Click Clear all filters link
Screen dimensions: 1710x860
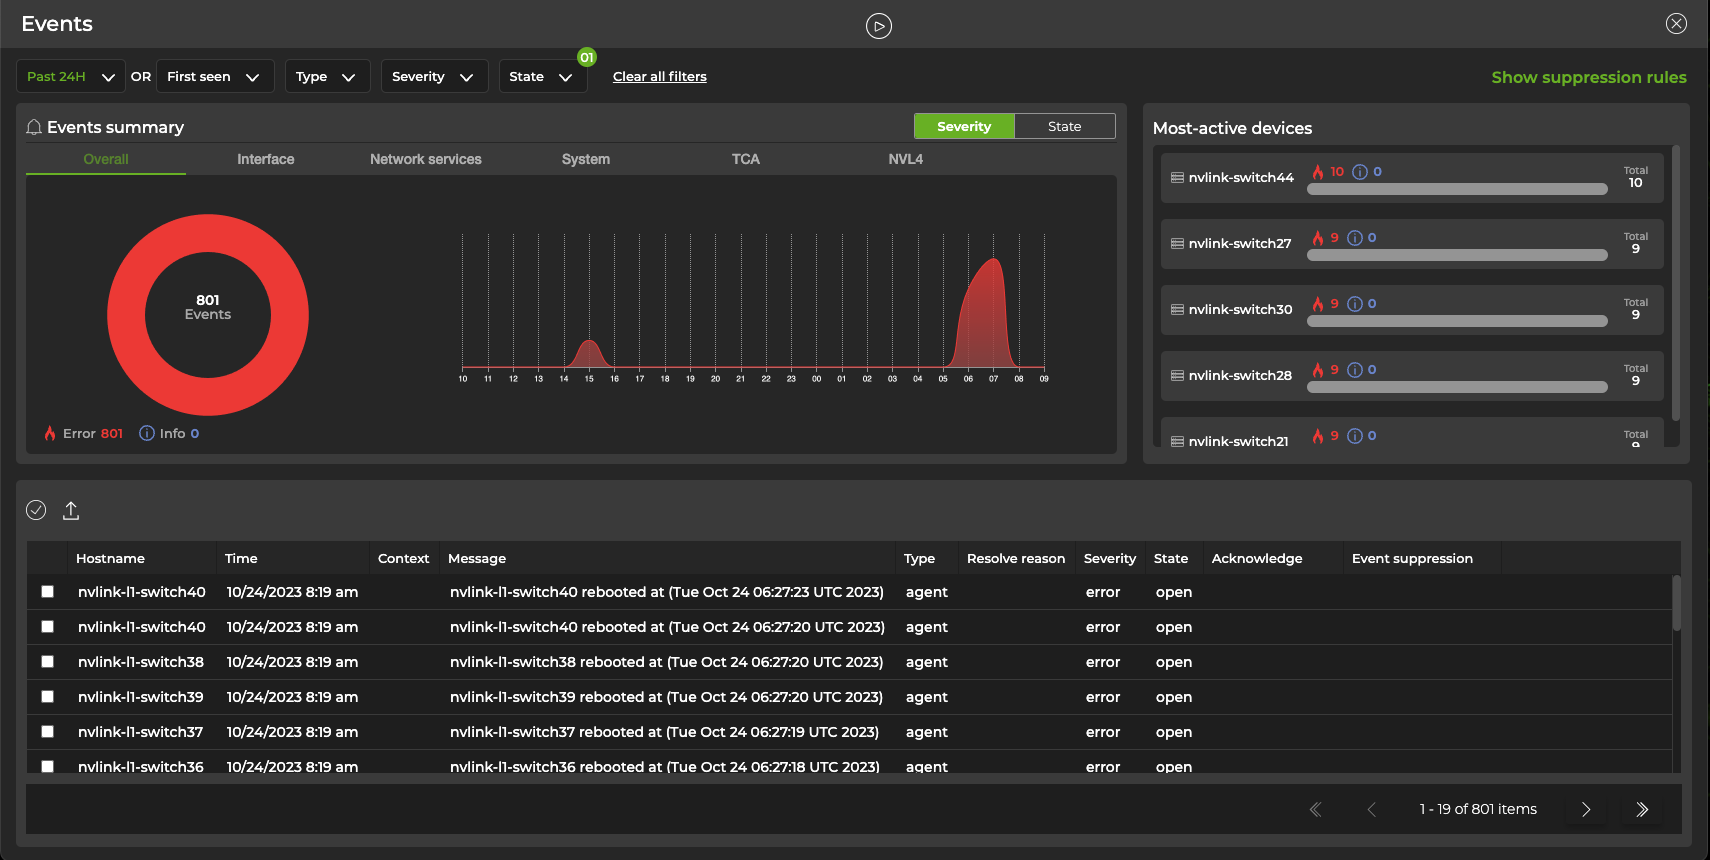pyautogui.click(x=659, y=76)
